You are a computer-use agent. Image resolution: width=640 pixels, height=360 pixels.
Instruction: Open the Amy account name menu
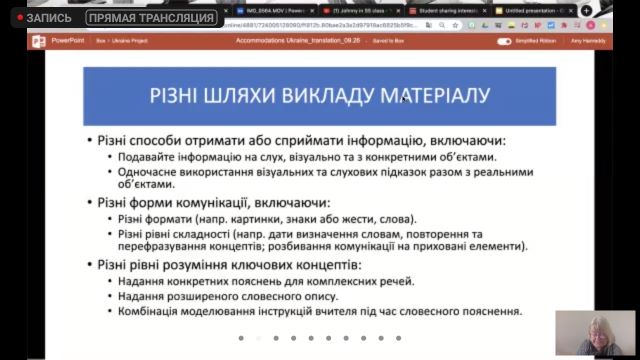click(x=588, y=41)
